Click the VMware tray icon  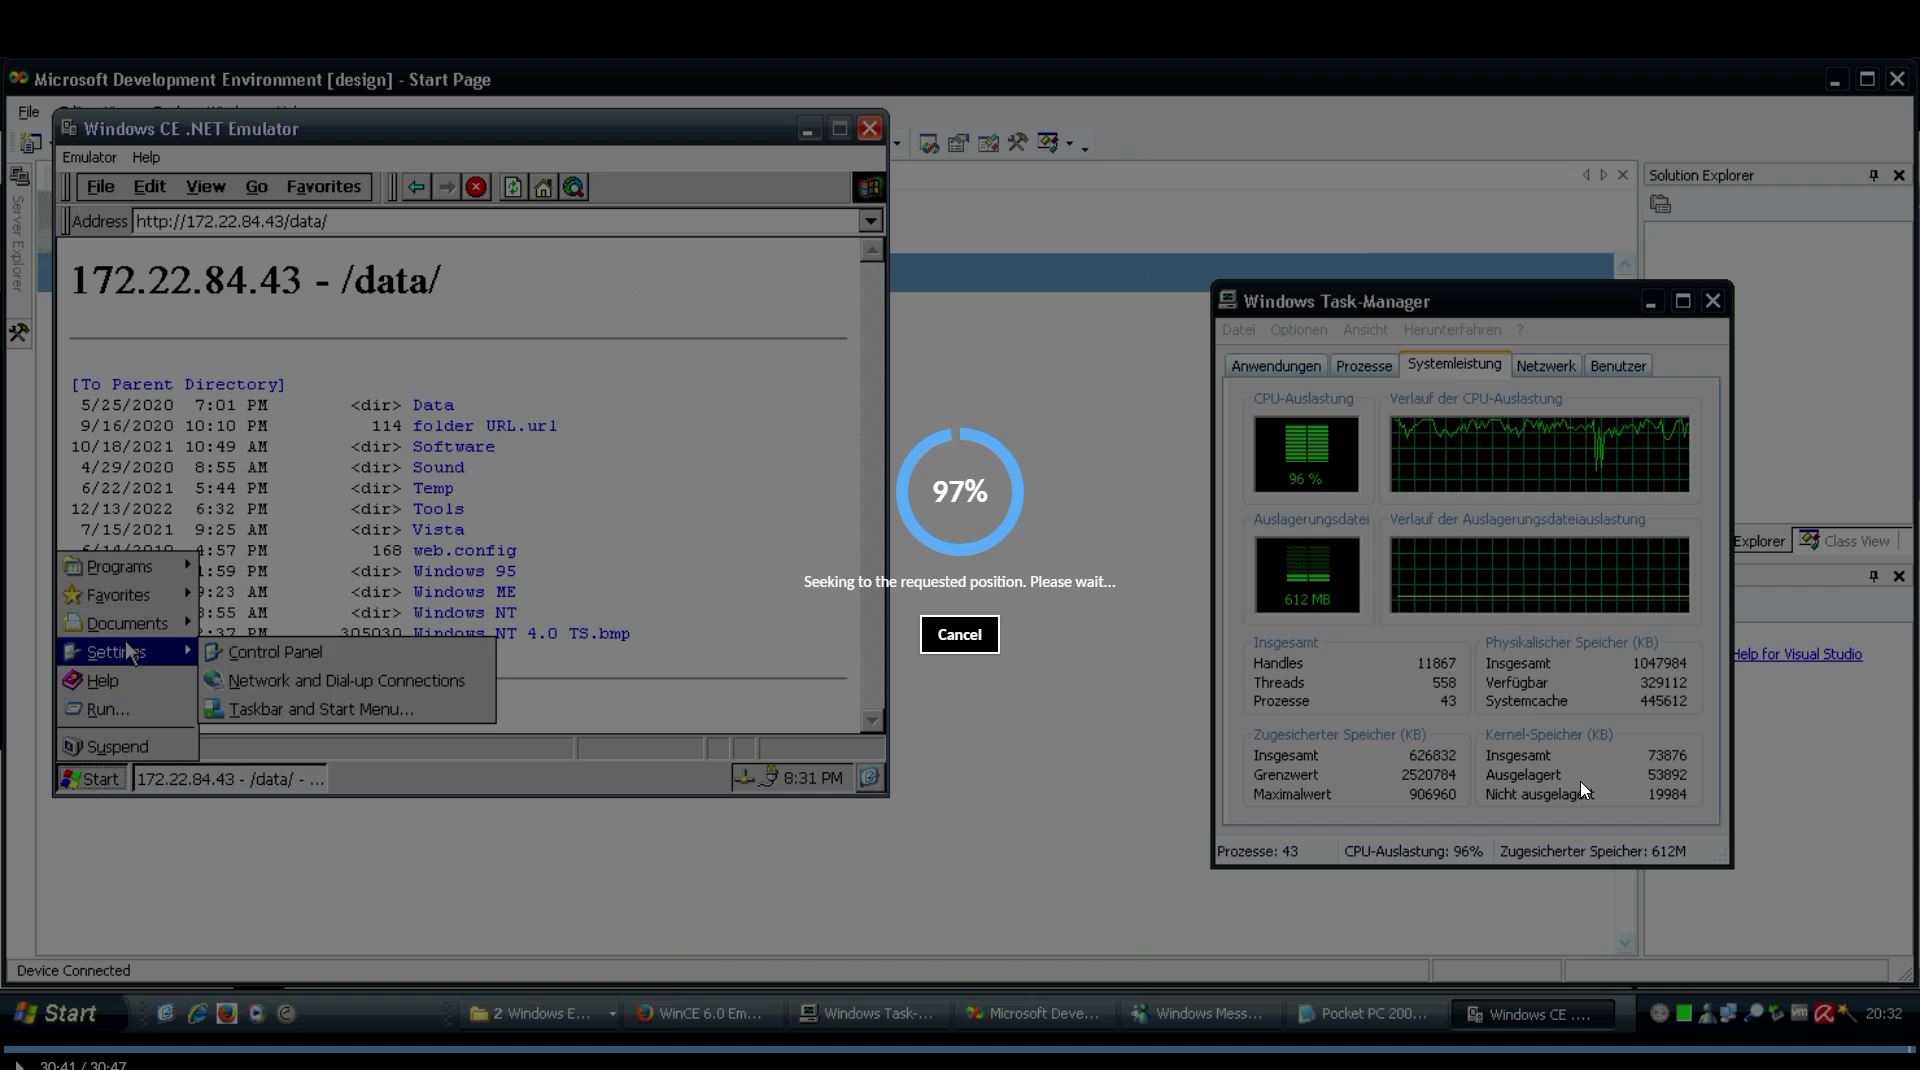coord(1800,1013)
